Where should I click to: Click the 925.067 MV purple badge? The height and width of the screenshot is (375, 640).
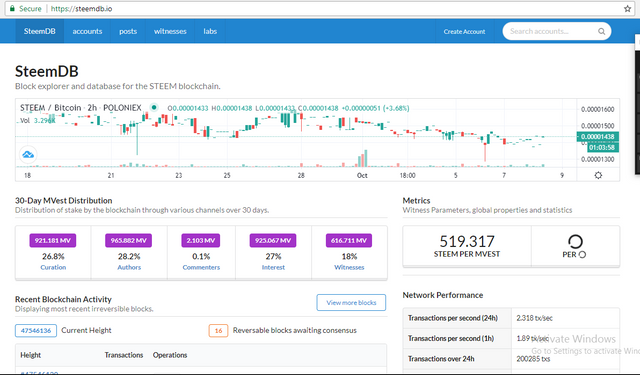point(273,240)
